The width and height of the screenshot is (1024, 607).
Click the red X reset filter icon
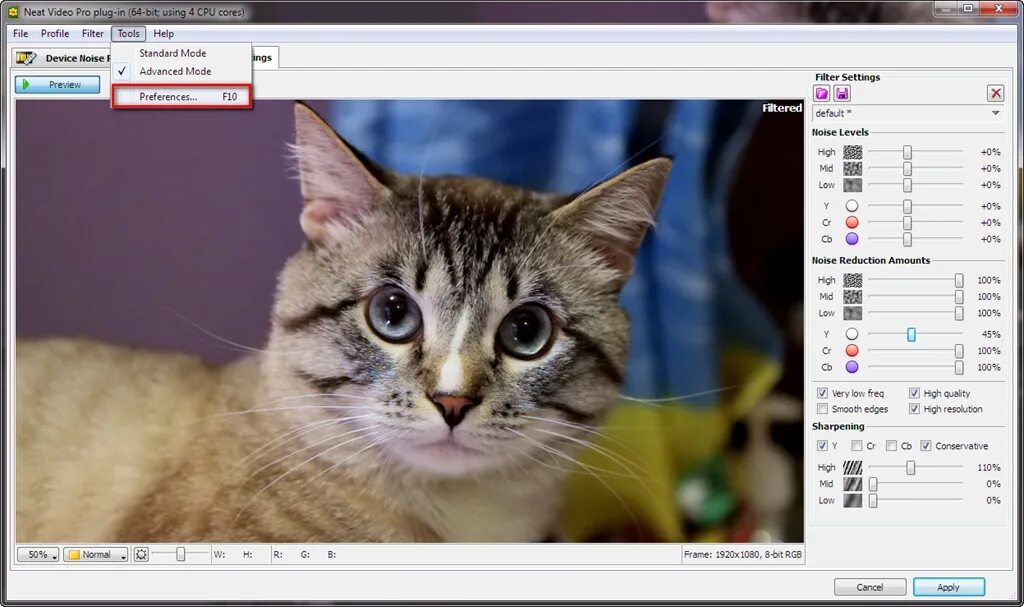coord(995,93)
